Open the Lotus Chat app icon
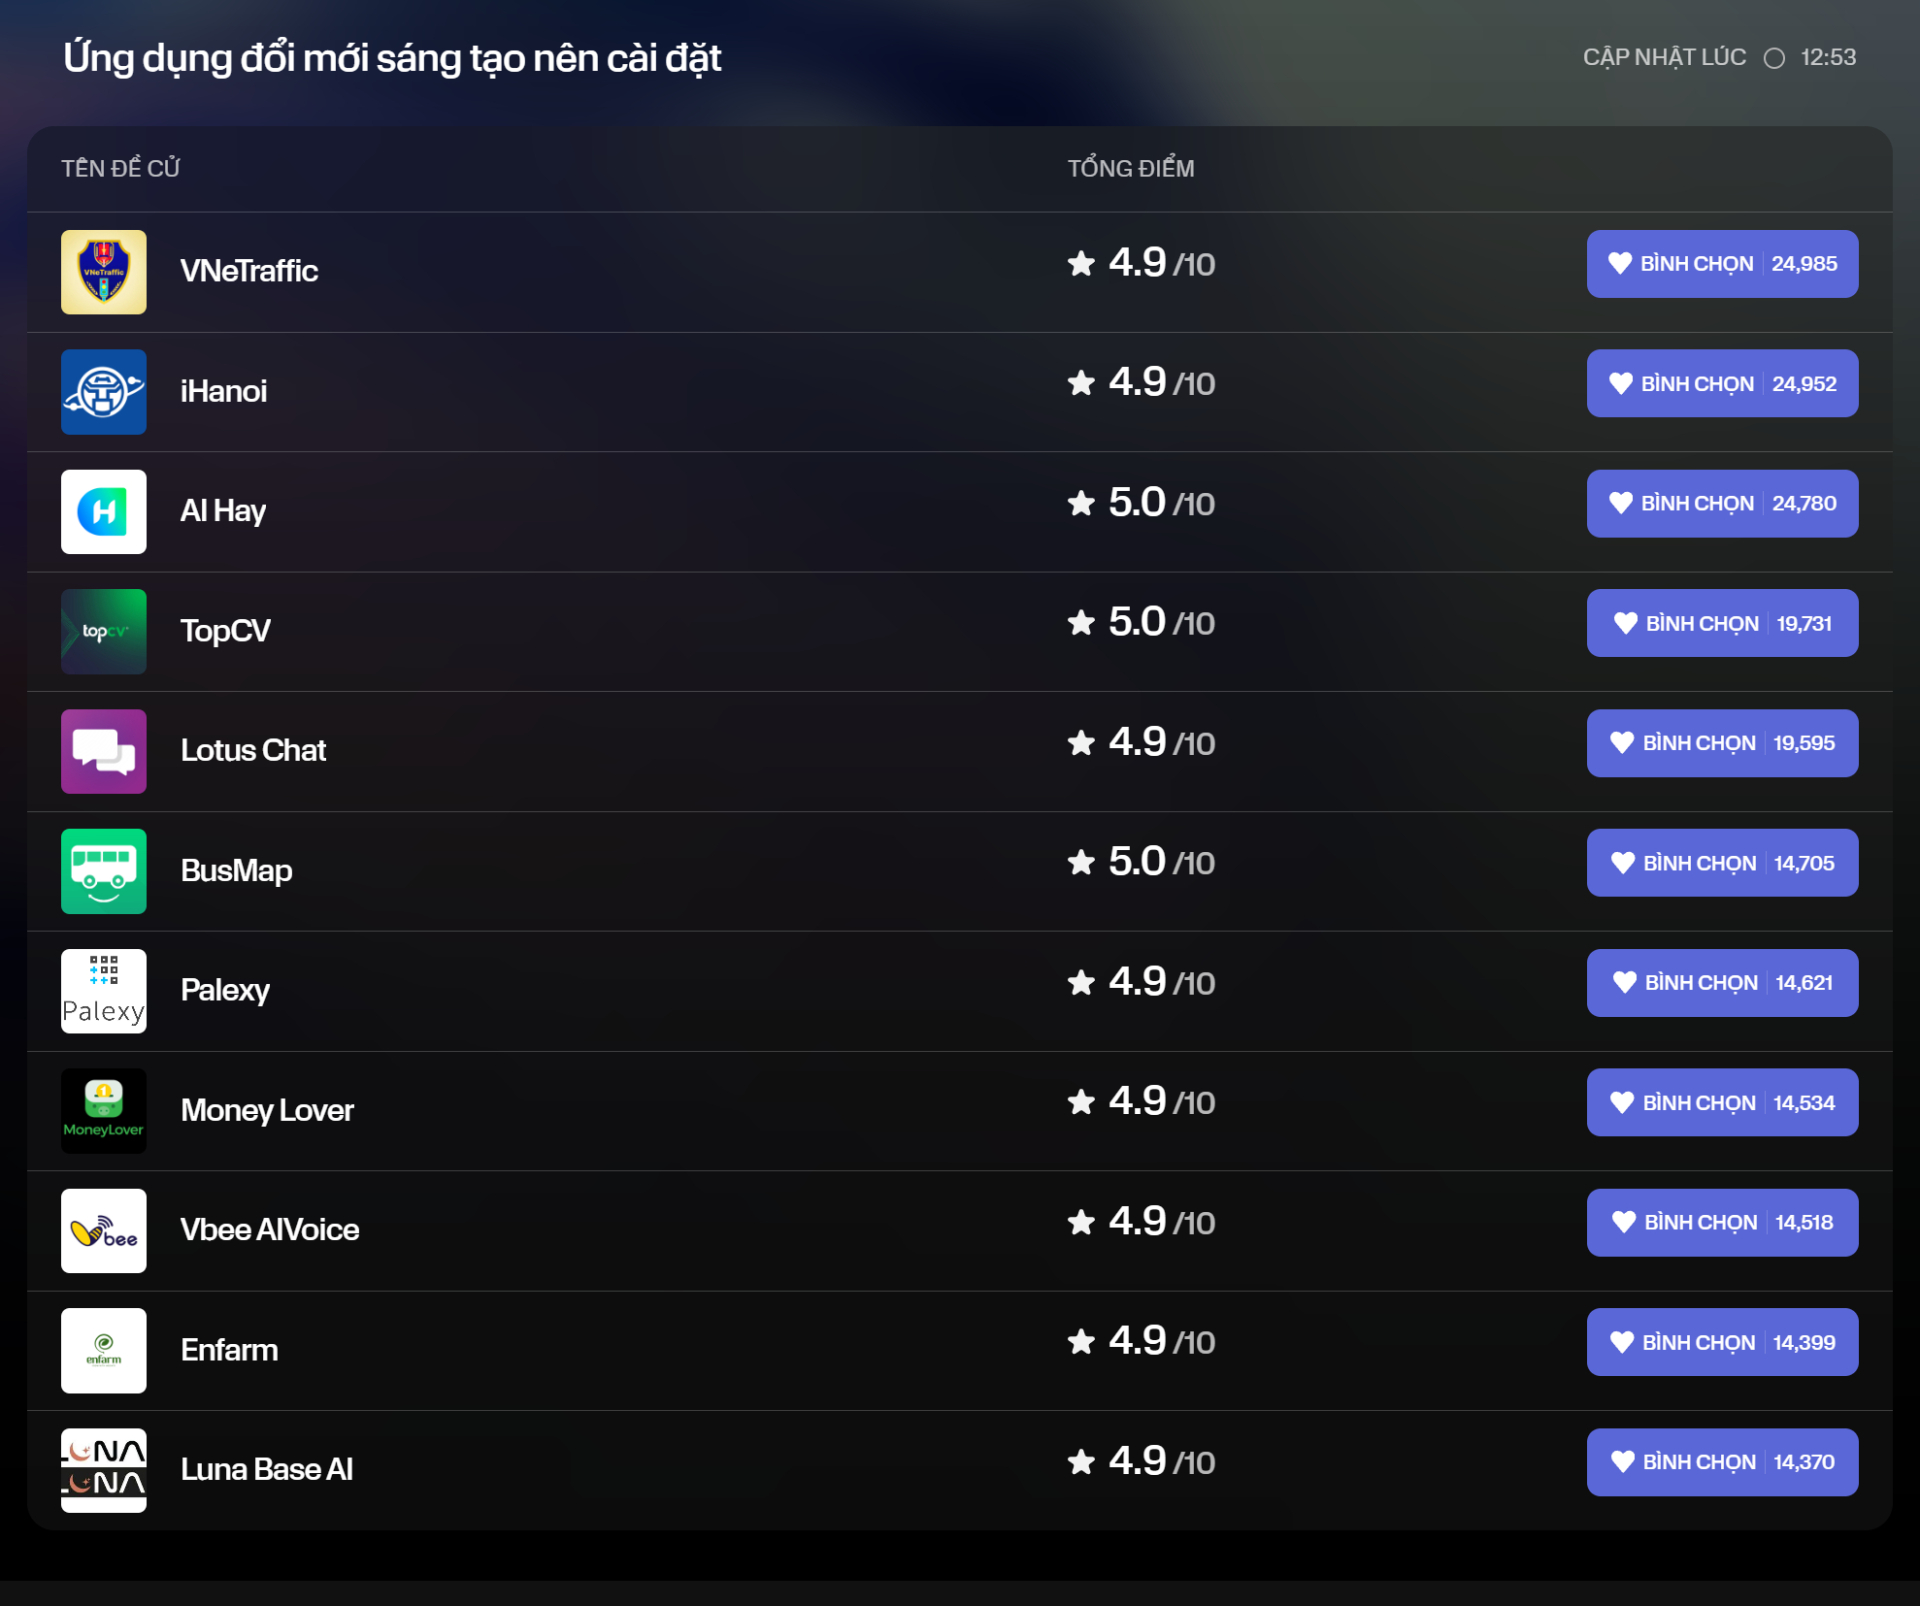Viewport: 1920px width, 1606px height. [x=103, y=751]
